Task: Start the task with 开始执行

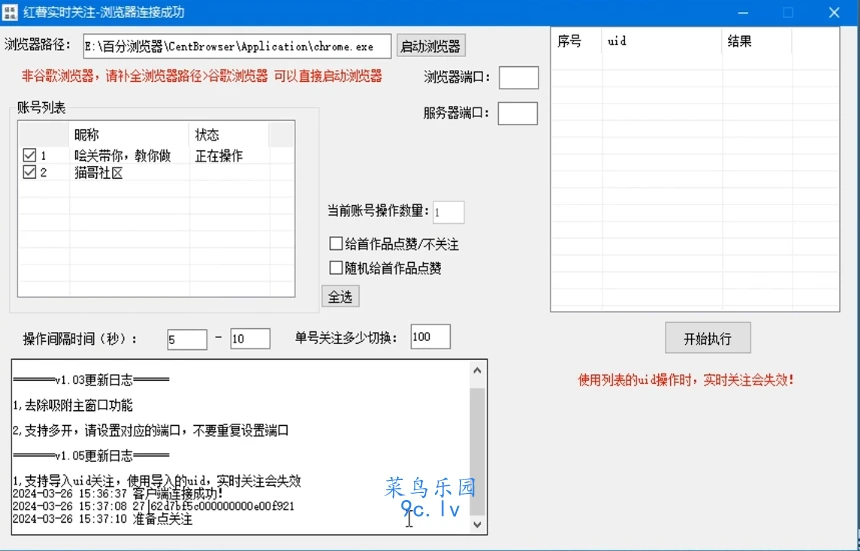Action: pyautogui.click(x=707, y=338)
